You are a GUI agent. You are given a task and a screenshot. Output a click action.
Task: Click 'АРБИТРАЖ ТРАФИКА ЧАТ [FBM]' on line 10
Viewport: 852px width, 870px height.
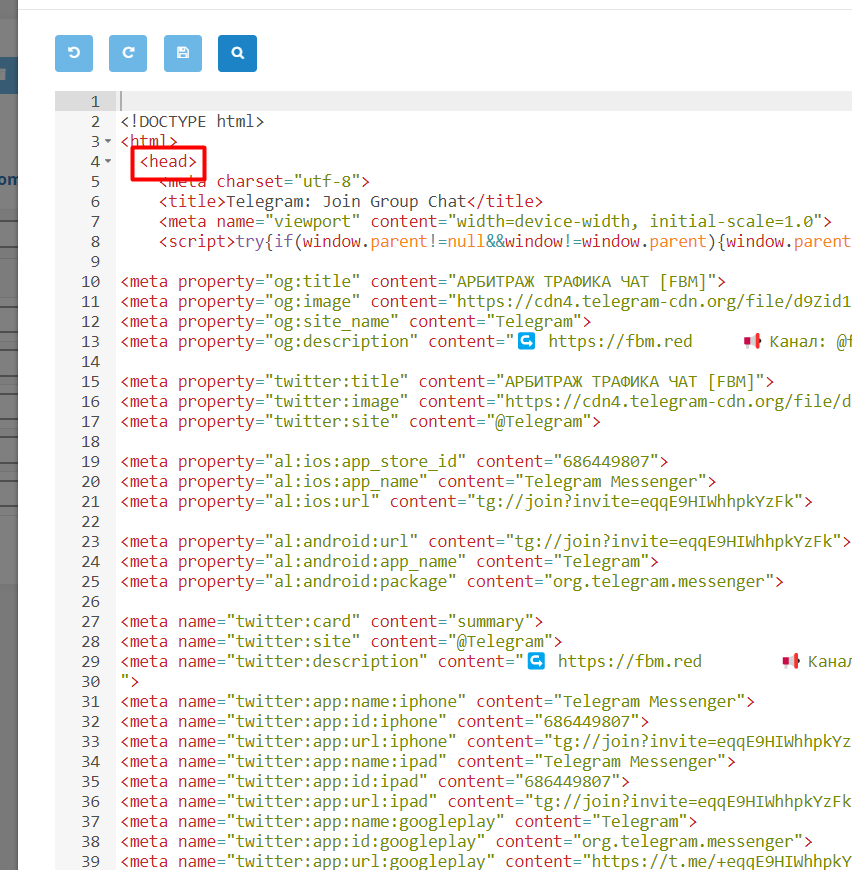point(581,281)
